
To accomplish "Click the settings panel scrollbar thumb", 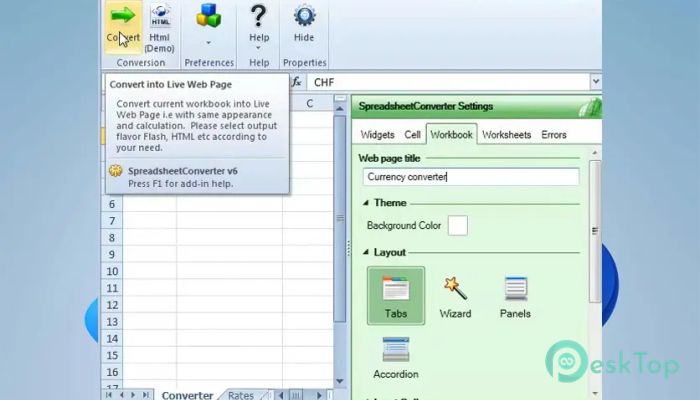I will click(x=595, y=231).
